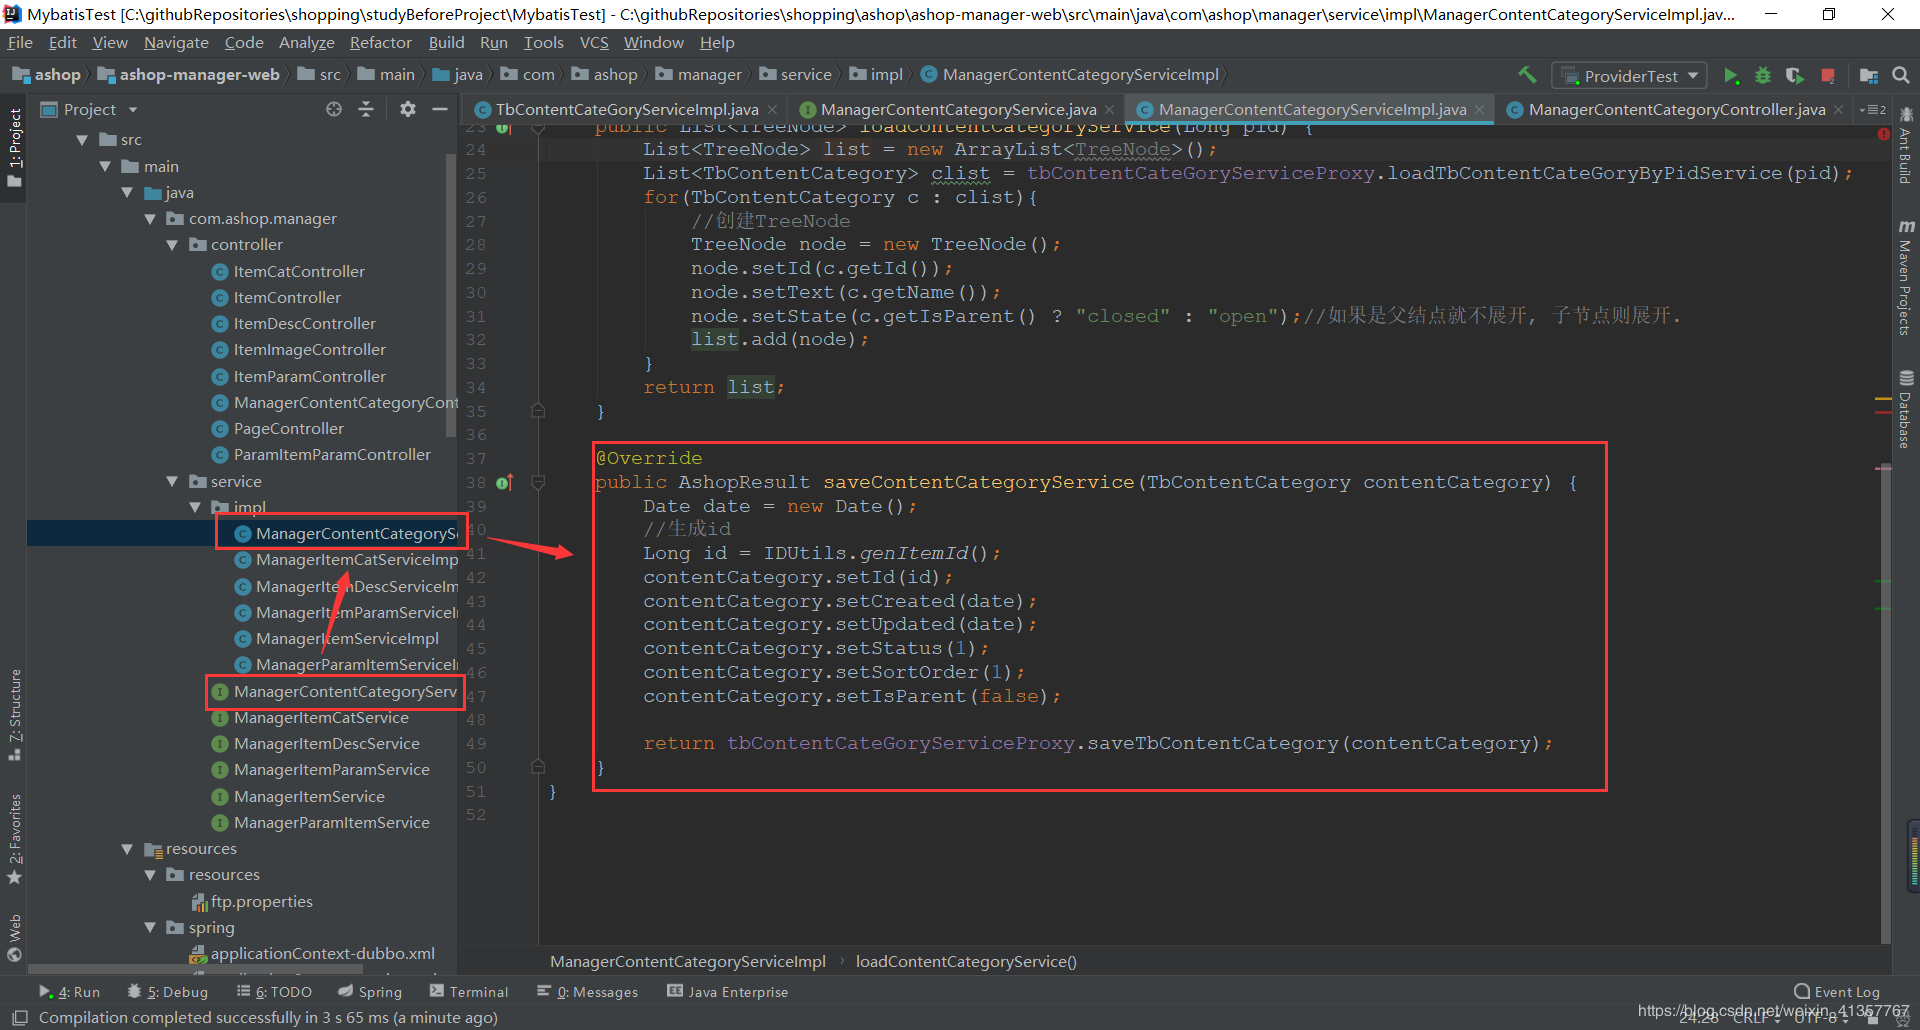
Task: Click implements-method gutter icon on line 38
Action: tap(504, 483)
